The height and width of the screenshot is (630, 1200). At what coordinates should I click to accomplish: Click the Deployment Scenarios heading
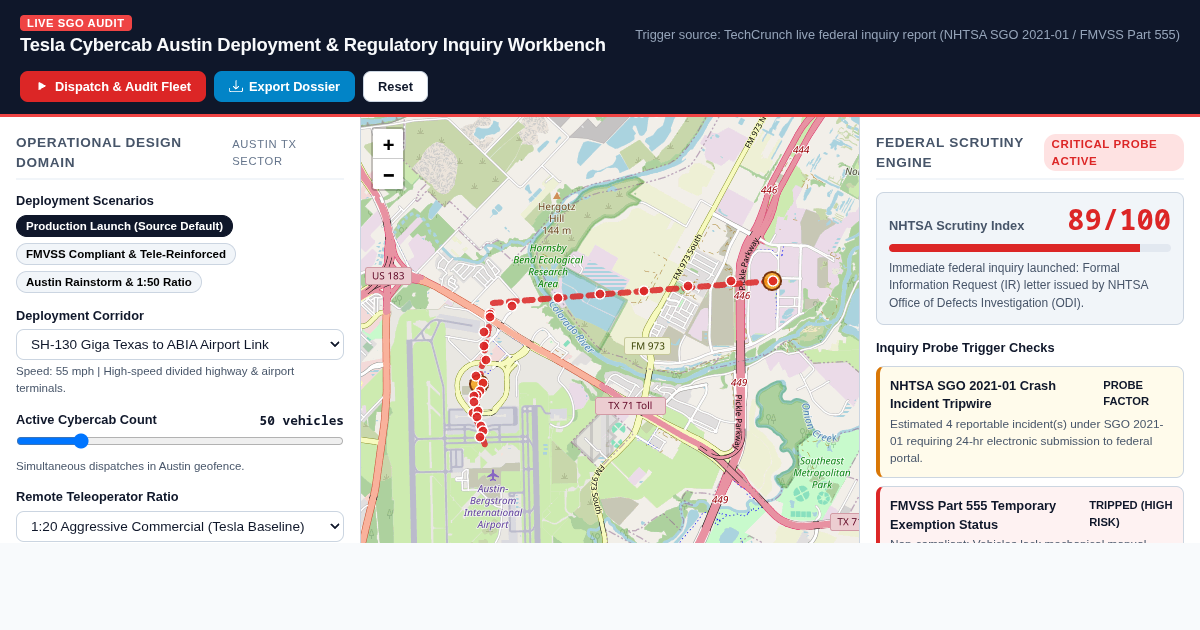click(x=85, y=200)
